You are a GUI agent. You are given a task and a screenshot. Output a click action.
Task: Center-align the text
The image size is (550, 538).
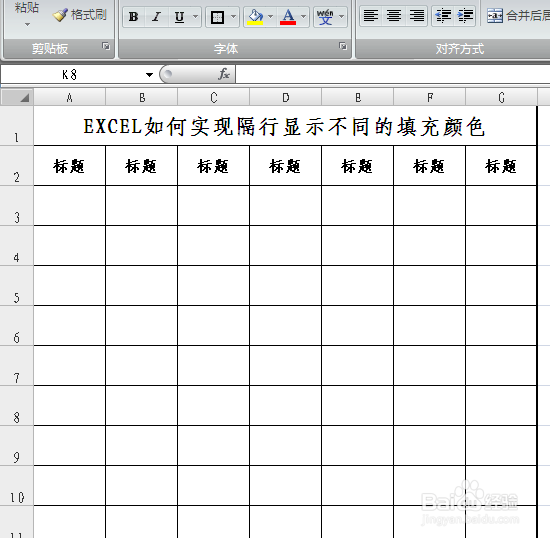394,16
